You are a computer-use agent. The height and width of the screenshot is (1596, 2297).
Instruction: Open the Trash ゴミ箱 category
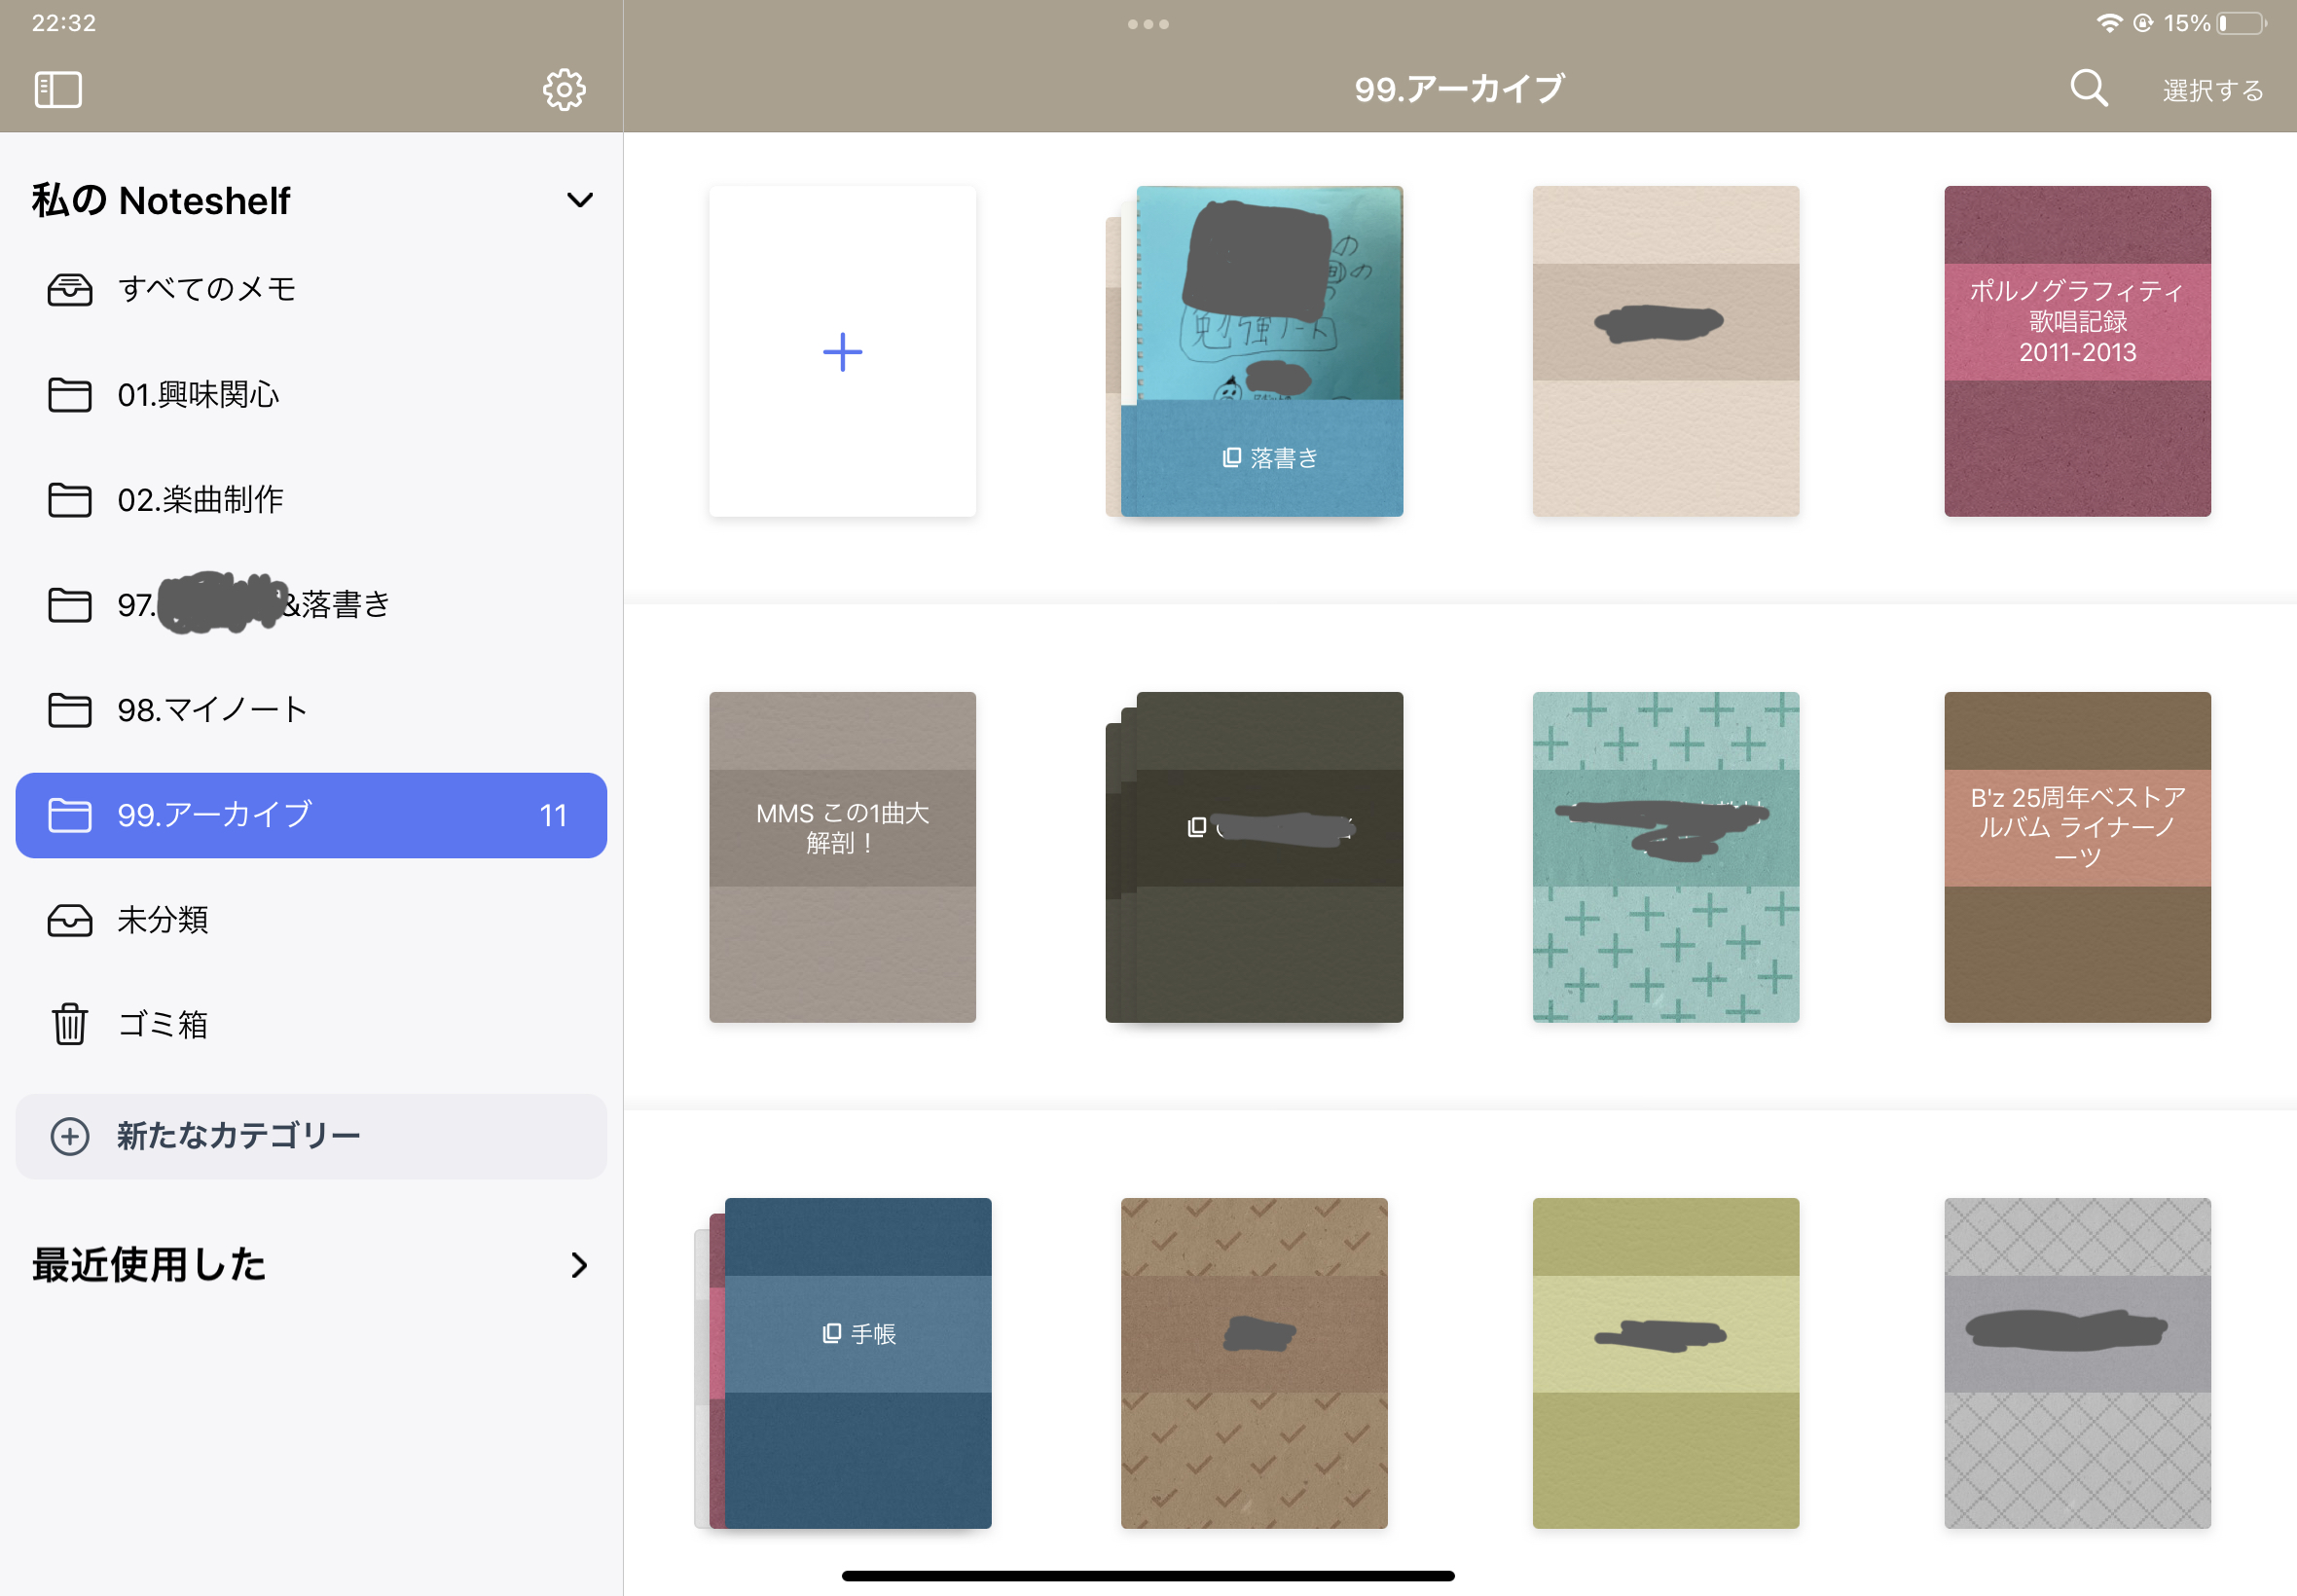click(162, 1024)
